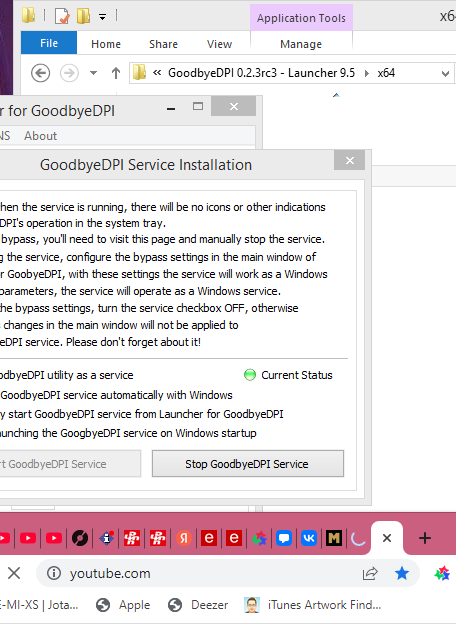This screenshot has width=456, height=635.
Task: Open recent locations dropdown near navigation arrows
Action: (x=94, y=73)
